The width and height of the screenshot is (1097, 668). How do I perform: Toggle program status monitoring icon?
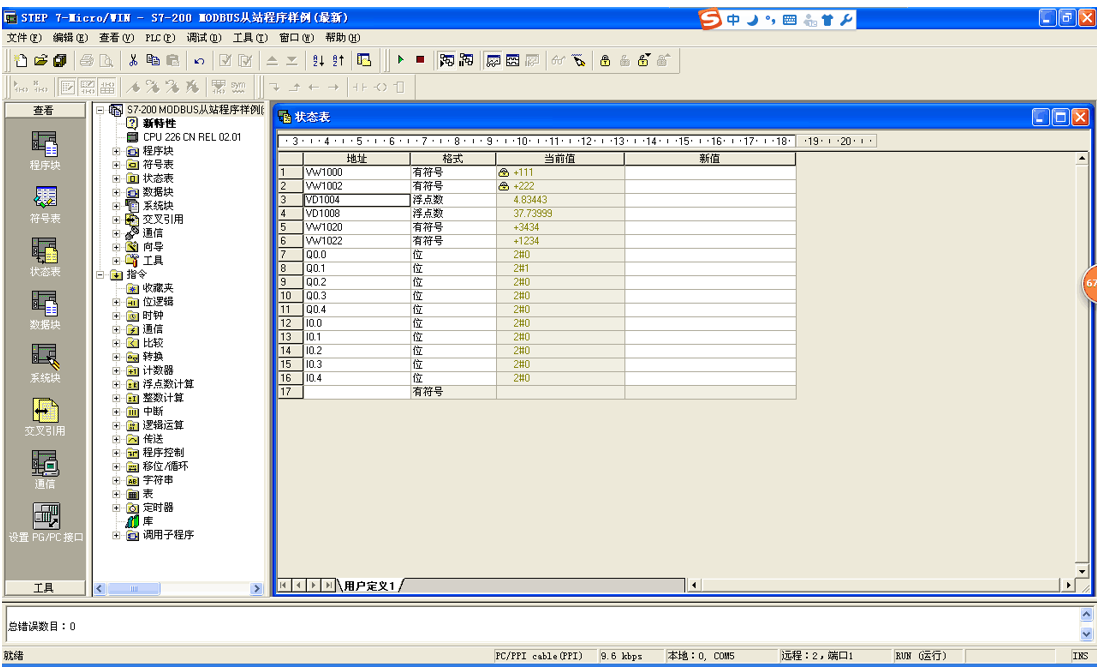click(446, 60)
